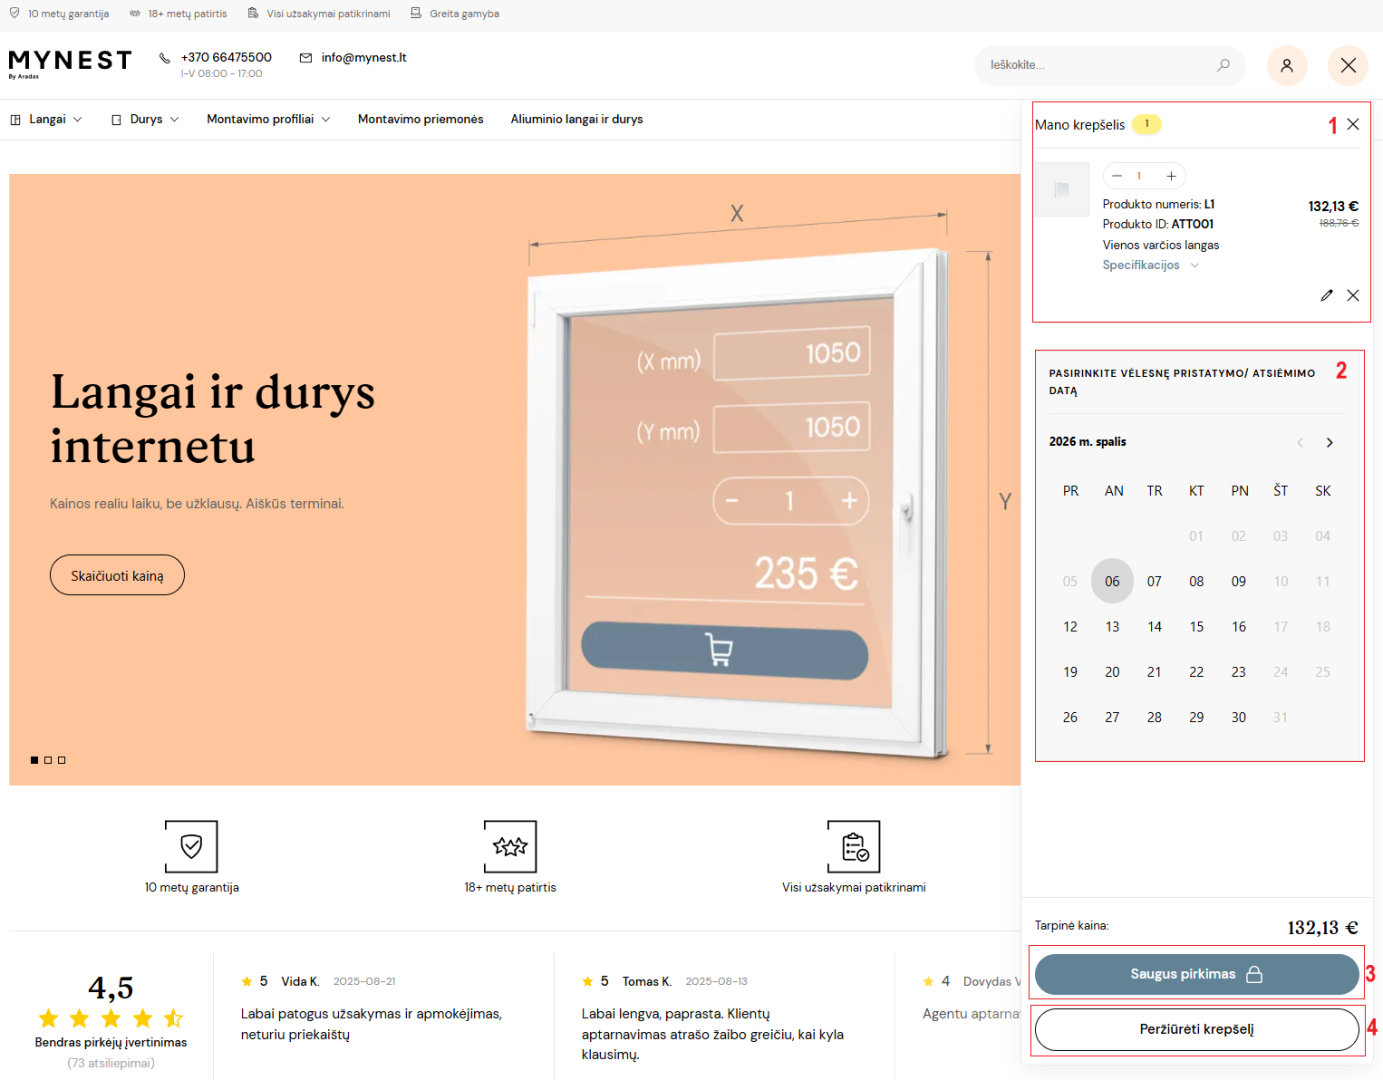Viewport: 1383px width, 1080px height.
Task: Go to previous calendar month
Action: pyautogui.click(x=1300, y=442)
